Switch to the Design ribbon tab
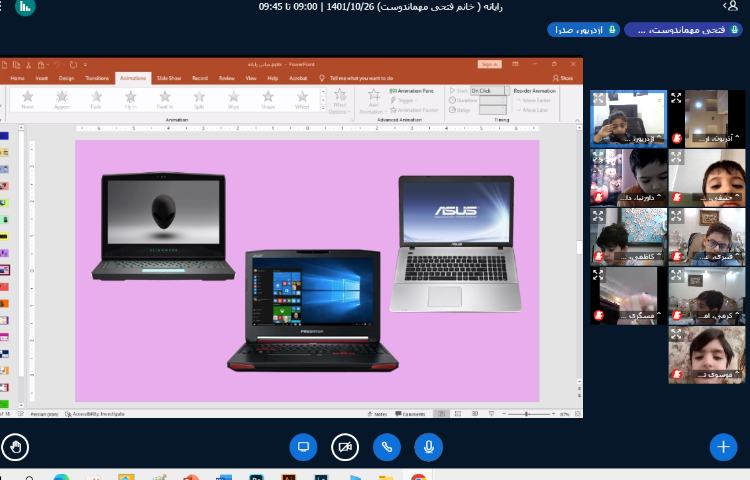This screenshot has width=750, height=480. [66, 77]
